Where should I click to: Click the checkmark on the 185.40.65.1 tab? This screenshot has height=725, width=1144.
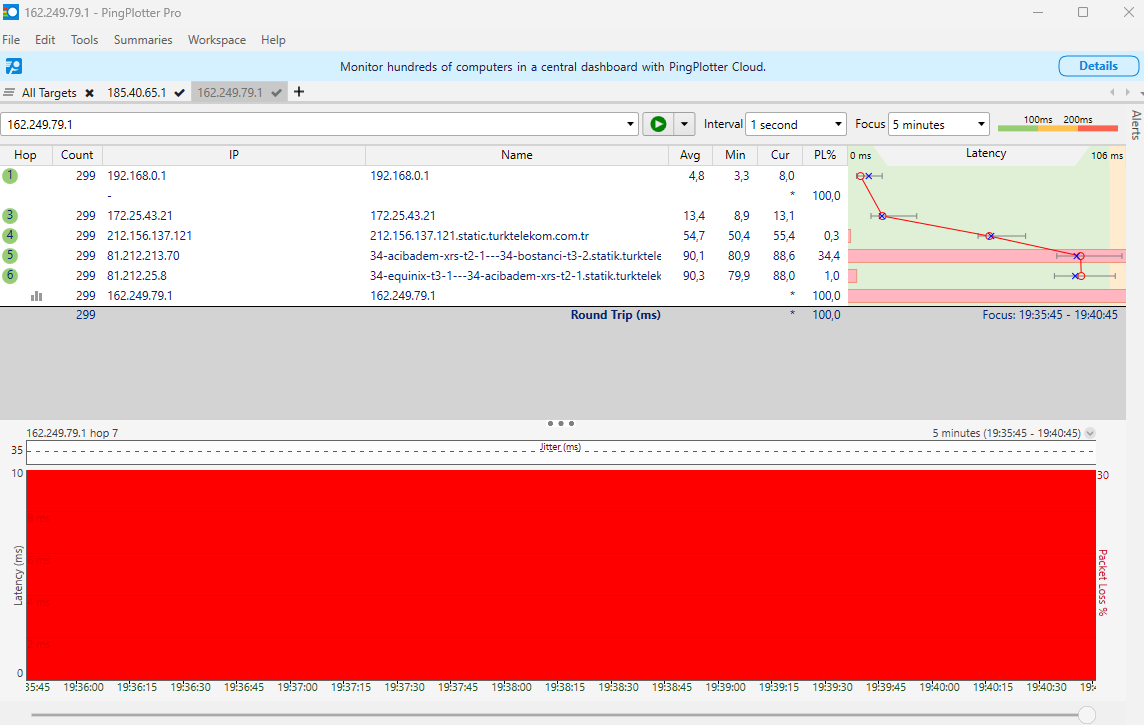click(179, 93)
